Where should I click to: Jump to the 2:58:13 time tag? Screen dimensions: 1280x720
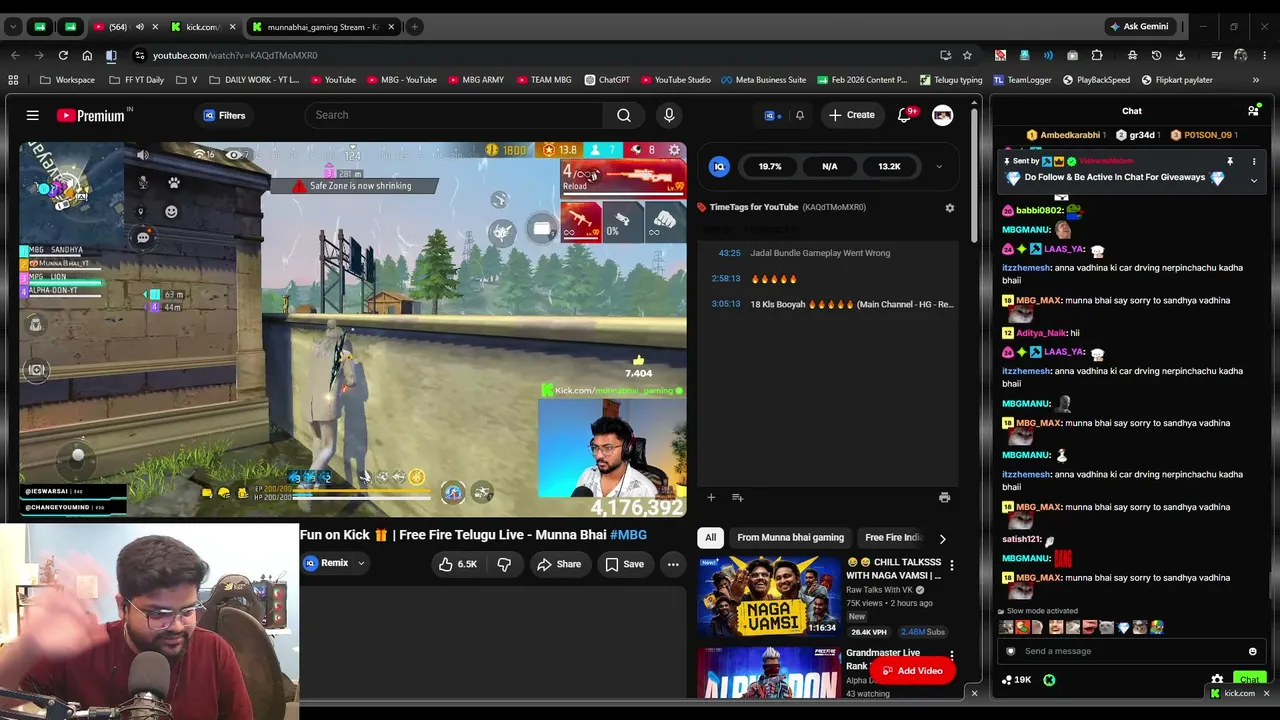point(726,279)
